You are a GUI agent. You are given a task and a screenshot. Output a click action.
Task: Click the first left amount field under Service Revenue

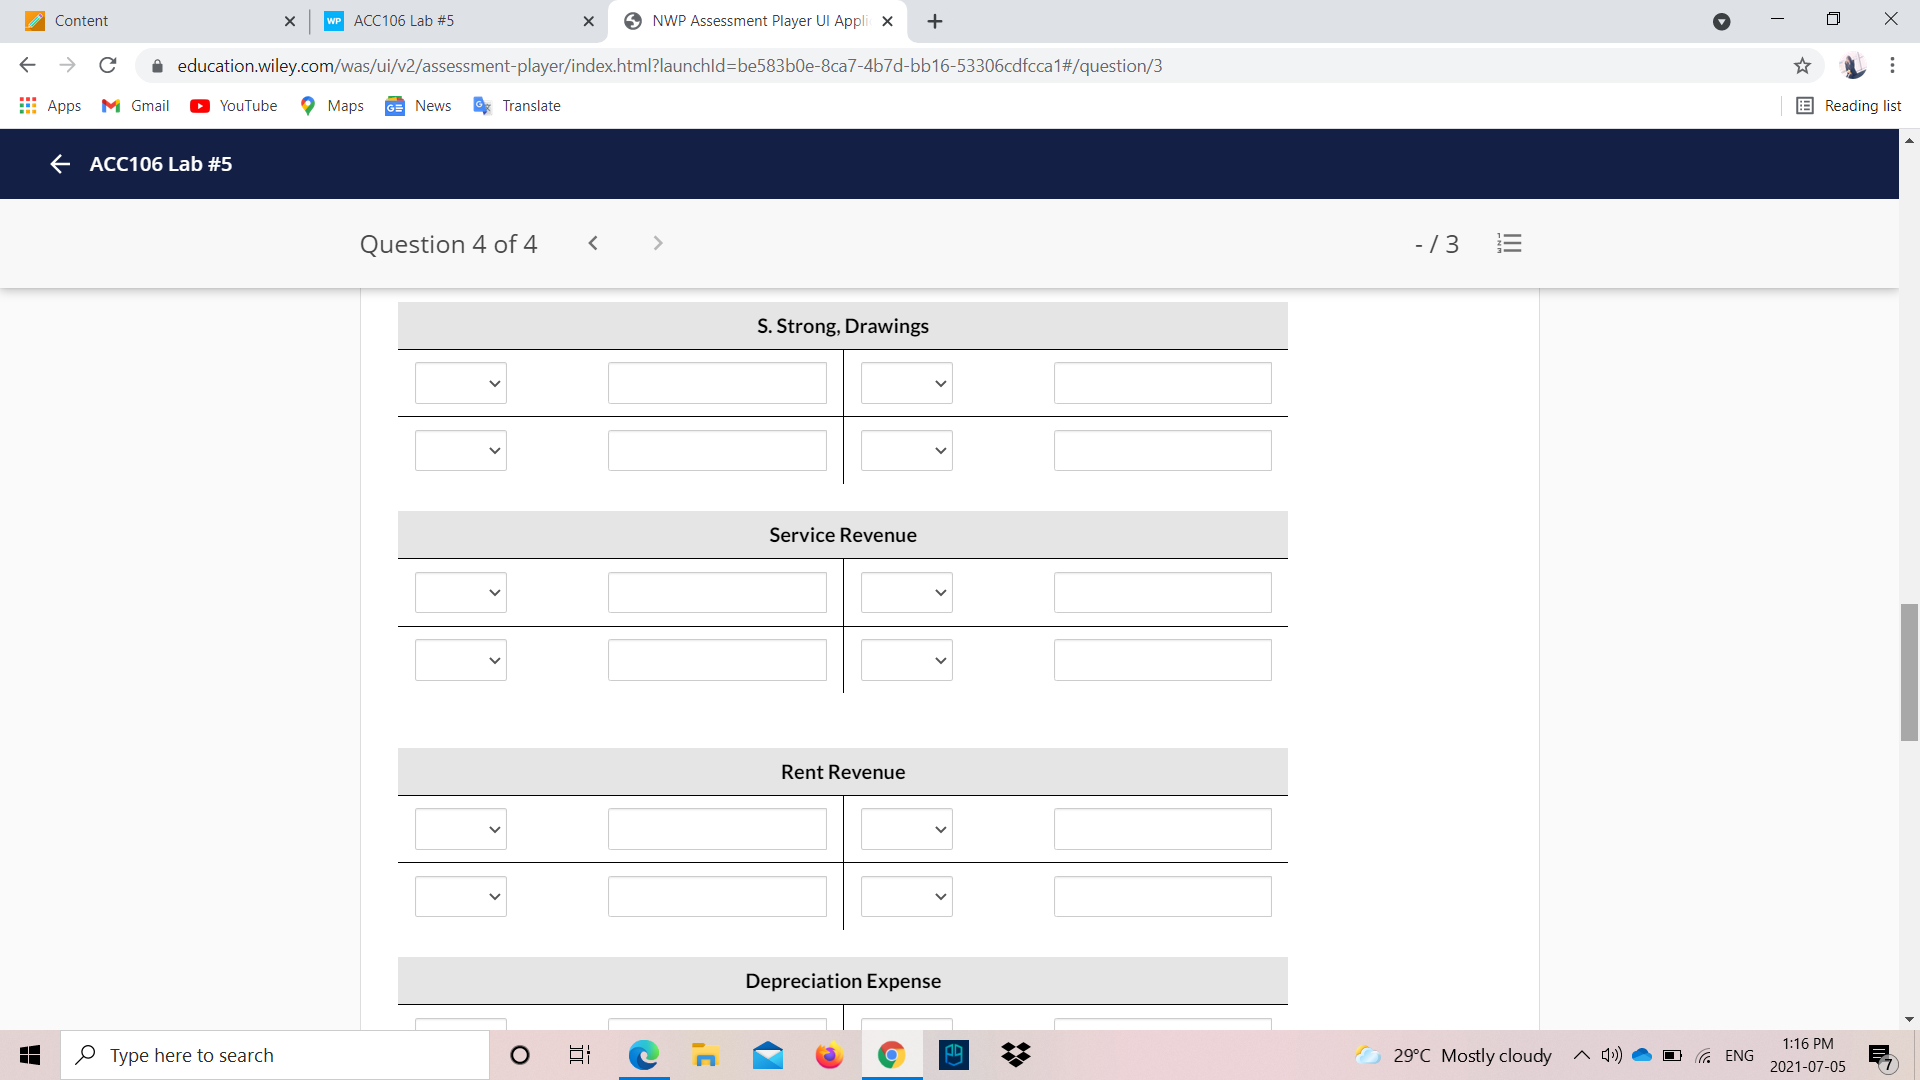pyautogui.click(x=717, y=593)
